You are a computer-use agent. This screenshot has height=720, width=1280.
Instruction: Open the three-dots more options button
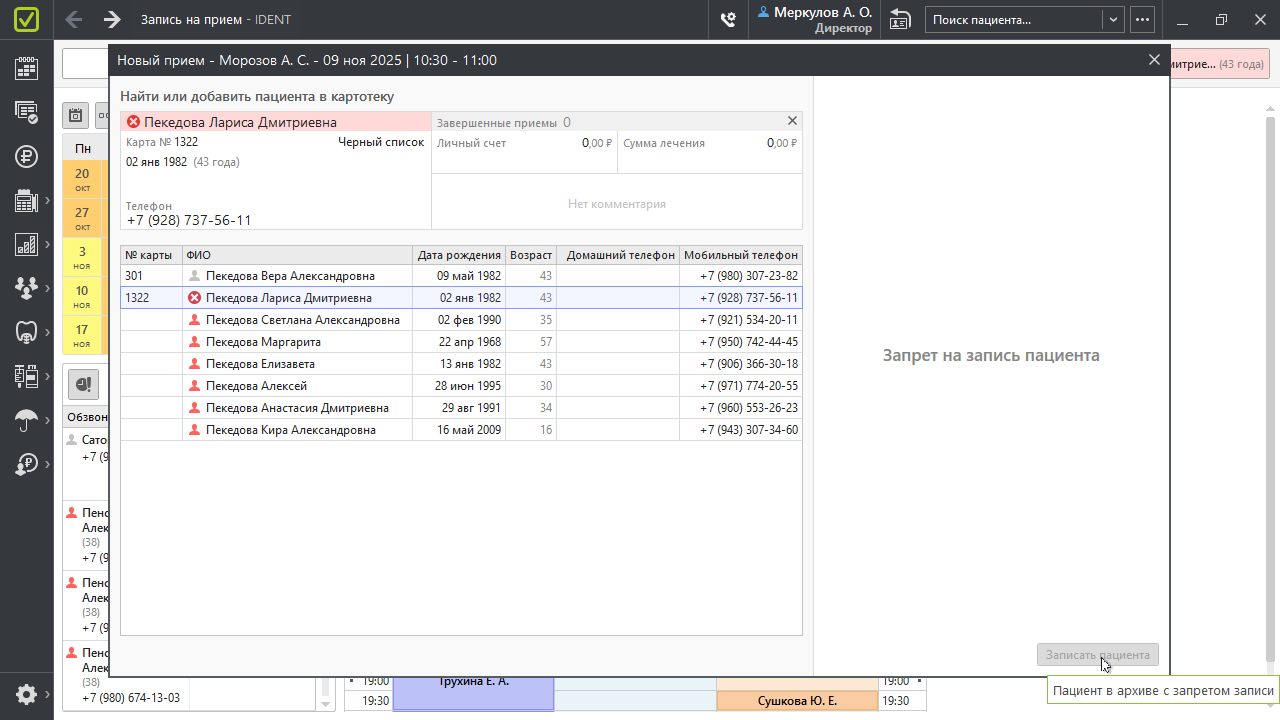(1142, 19)
